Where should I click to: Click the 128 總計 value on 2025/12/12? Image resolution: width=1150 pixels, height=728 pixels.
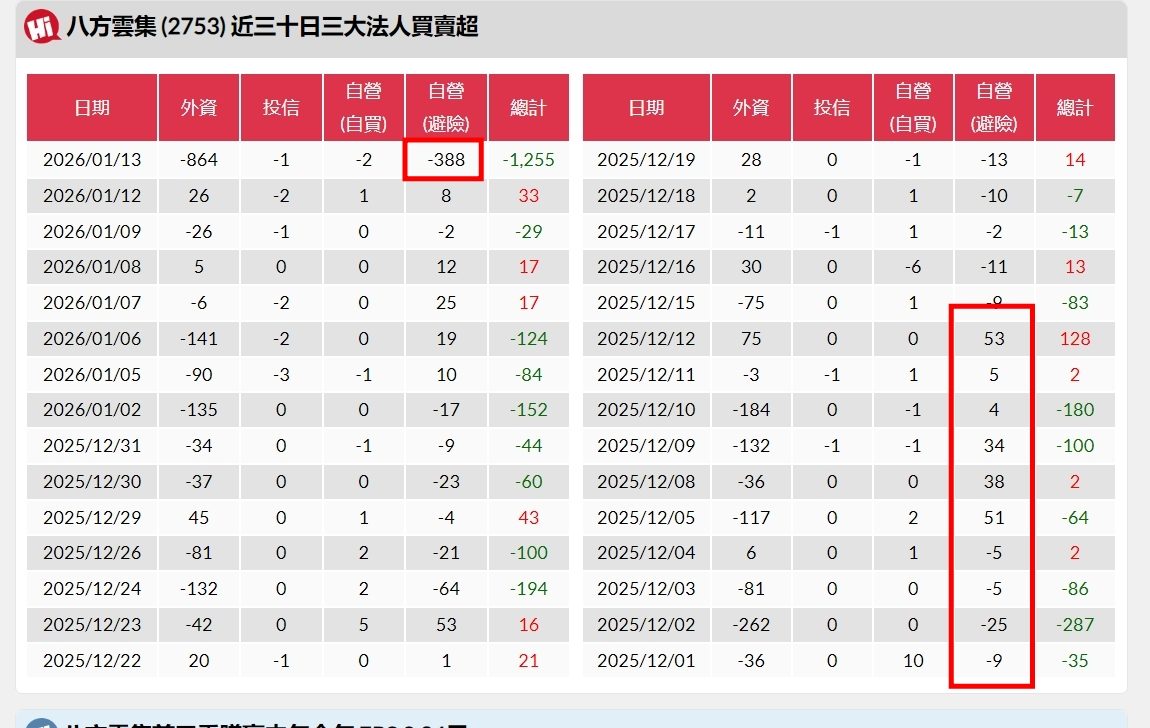[x=1075, y=339]
